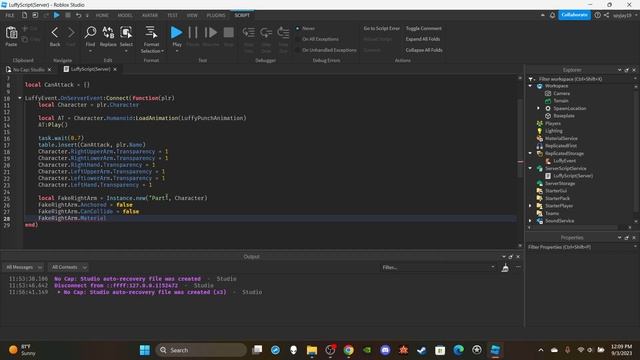
Task: Select On All Exceptions option
Action: (x=317, y=39)
